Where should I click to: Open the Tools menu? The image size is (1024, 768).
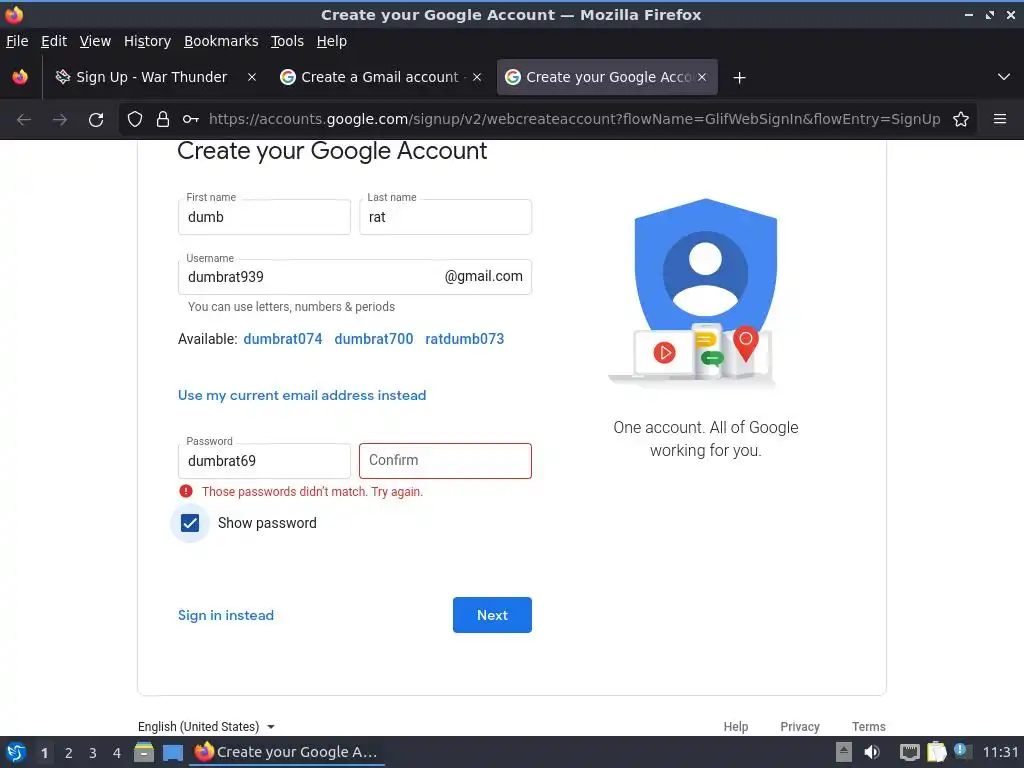pyautogui.click(x=287, y=41)
